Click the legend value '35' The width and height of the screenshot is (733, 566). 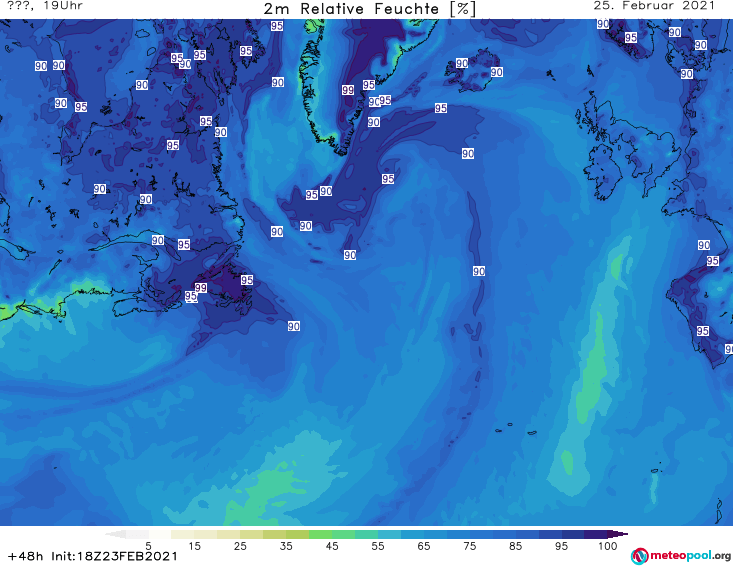pos(286,546)
